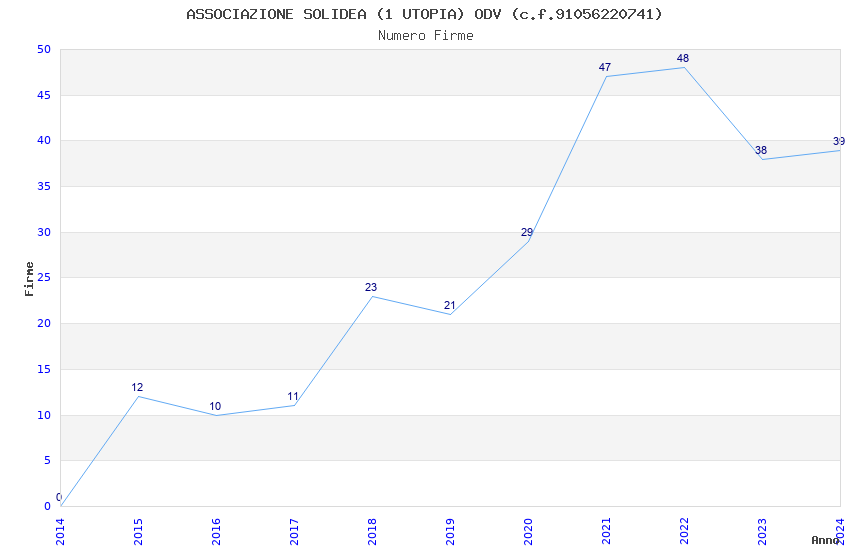Click the 2021 x-axis year label
The width and height of the screenshot is (850, 550).
pos(607,532)
